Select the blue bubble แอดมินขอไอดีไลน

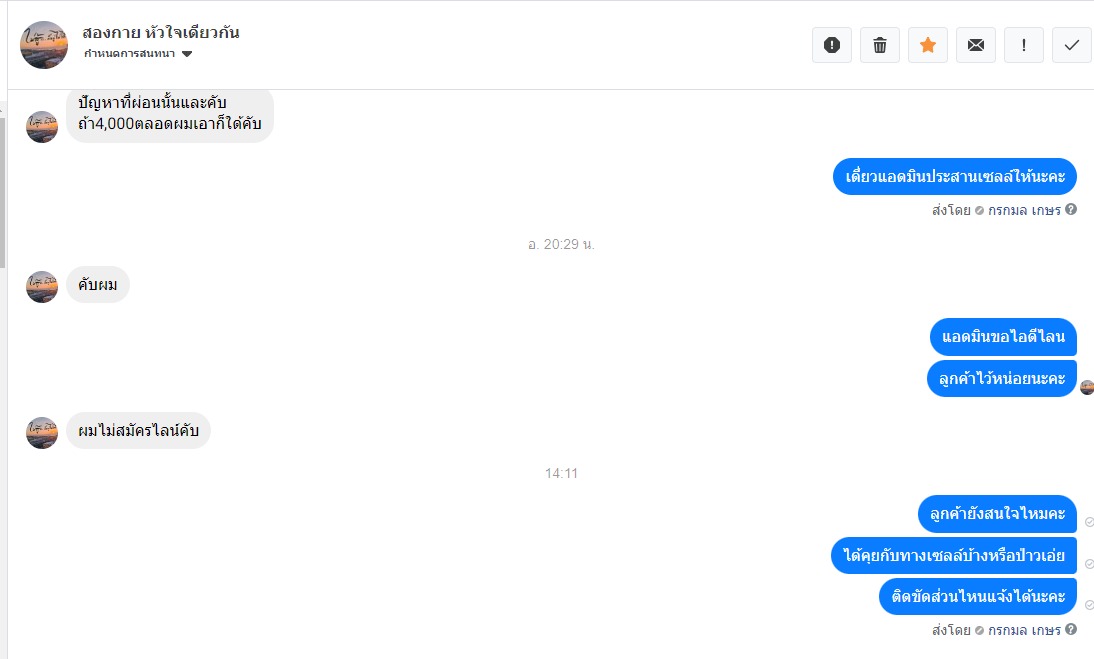coord(1003,337)
